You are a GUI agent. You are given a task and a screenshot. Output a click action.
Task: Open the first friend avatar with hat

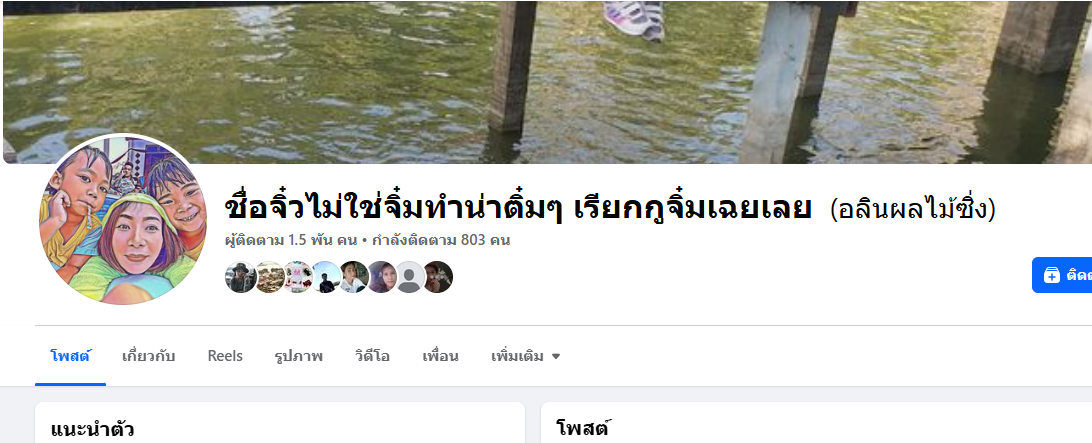(241, 277)
